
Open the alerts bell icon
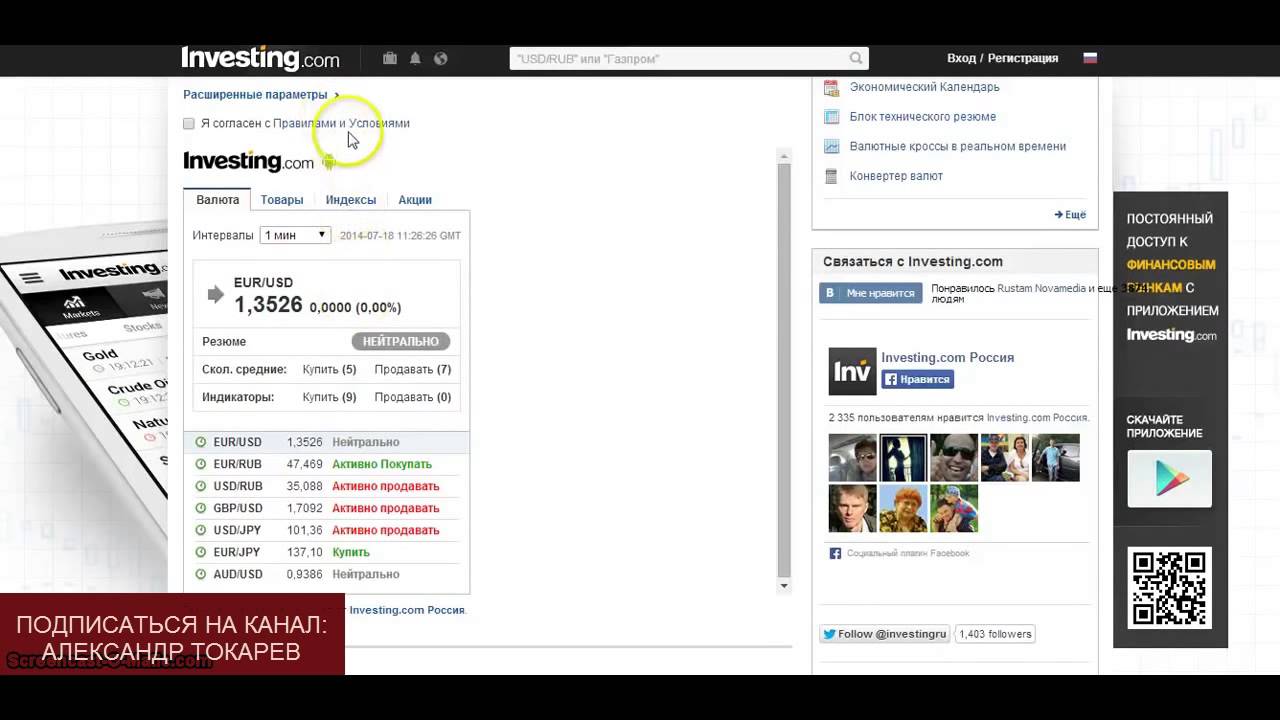tap(415, 58)
